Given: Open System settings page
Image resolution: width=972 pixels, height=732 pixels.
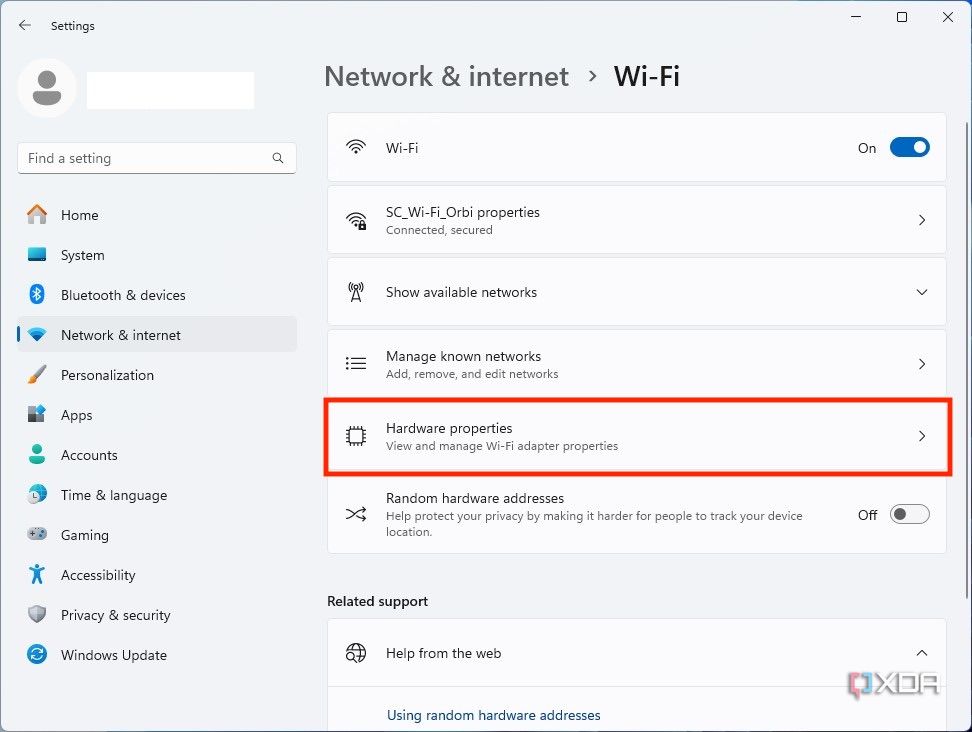Looking at the screenshot, I should pyautogui.click(x=157, y=255).
